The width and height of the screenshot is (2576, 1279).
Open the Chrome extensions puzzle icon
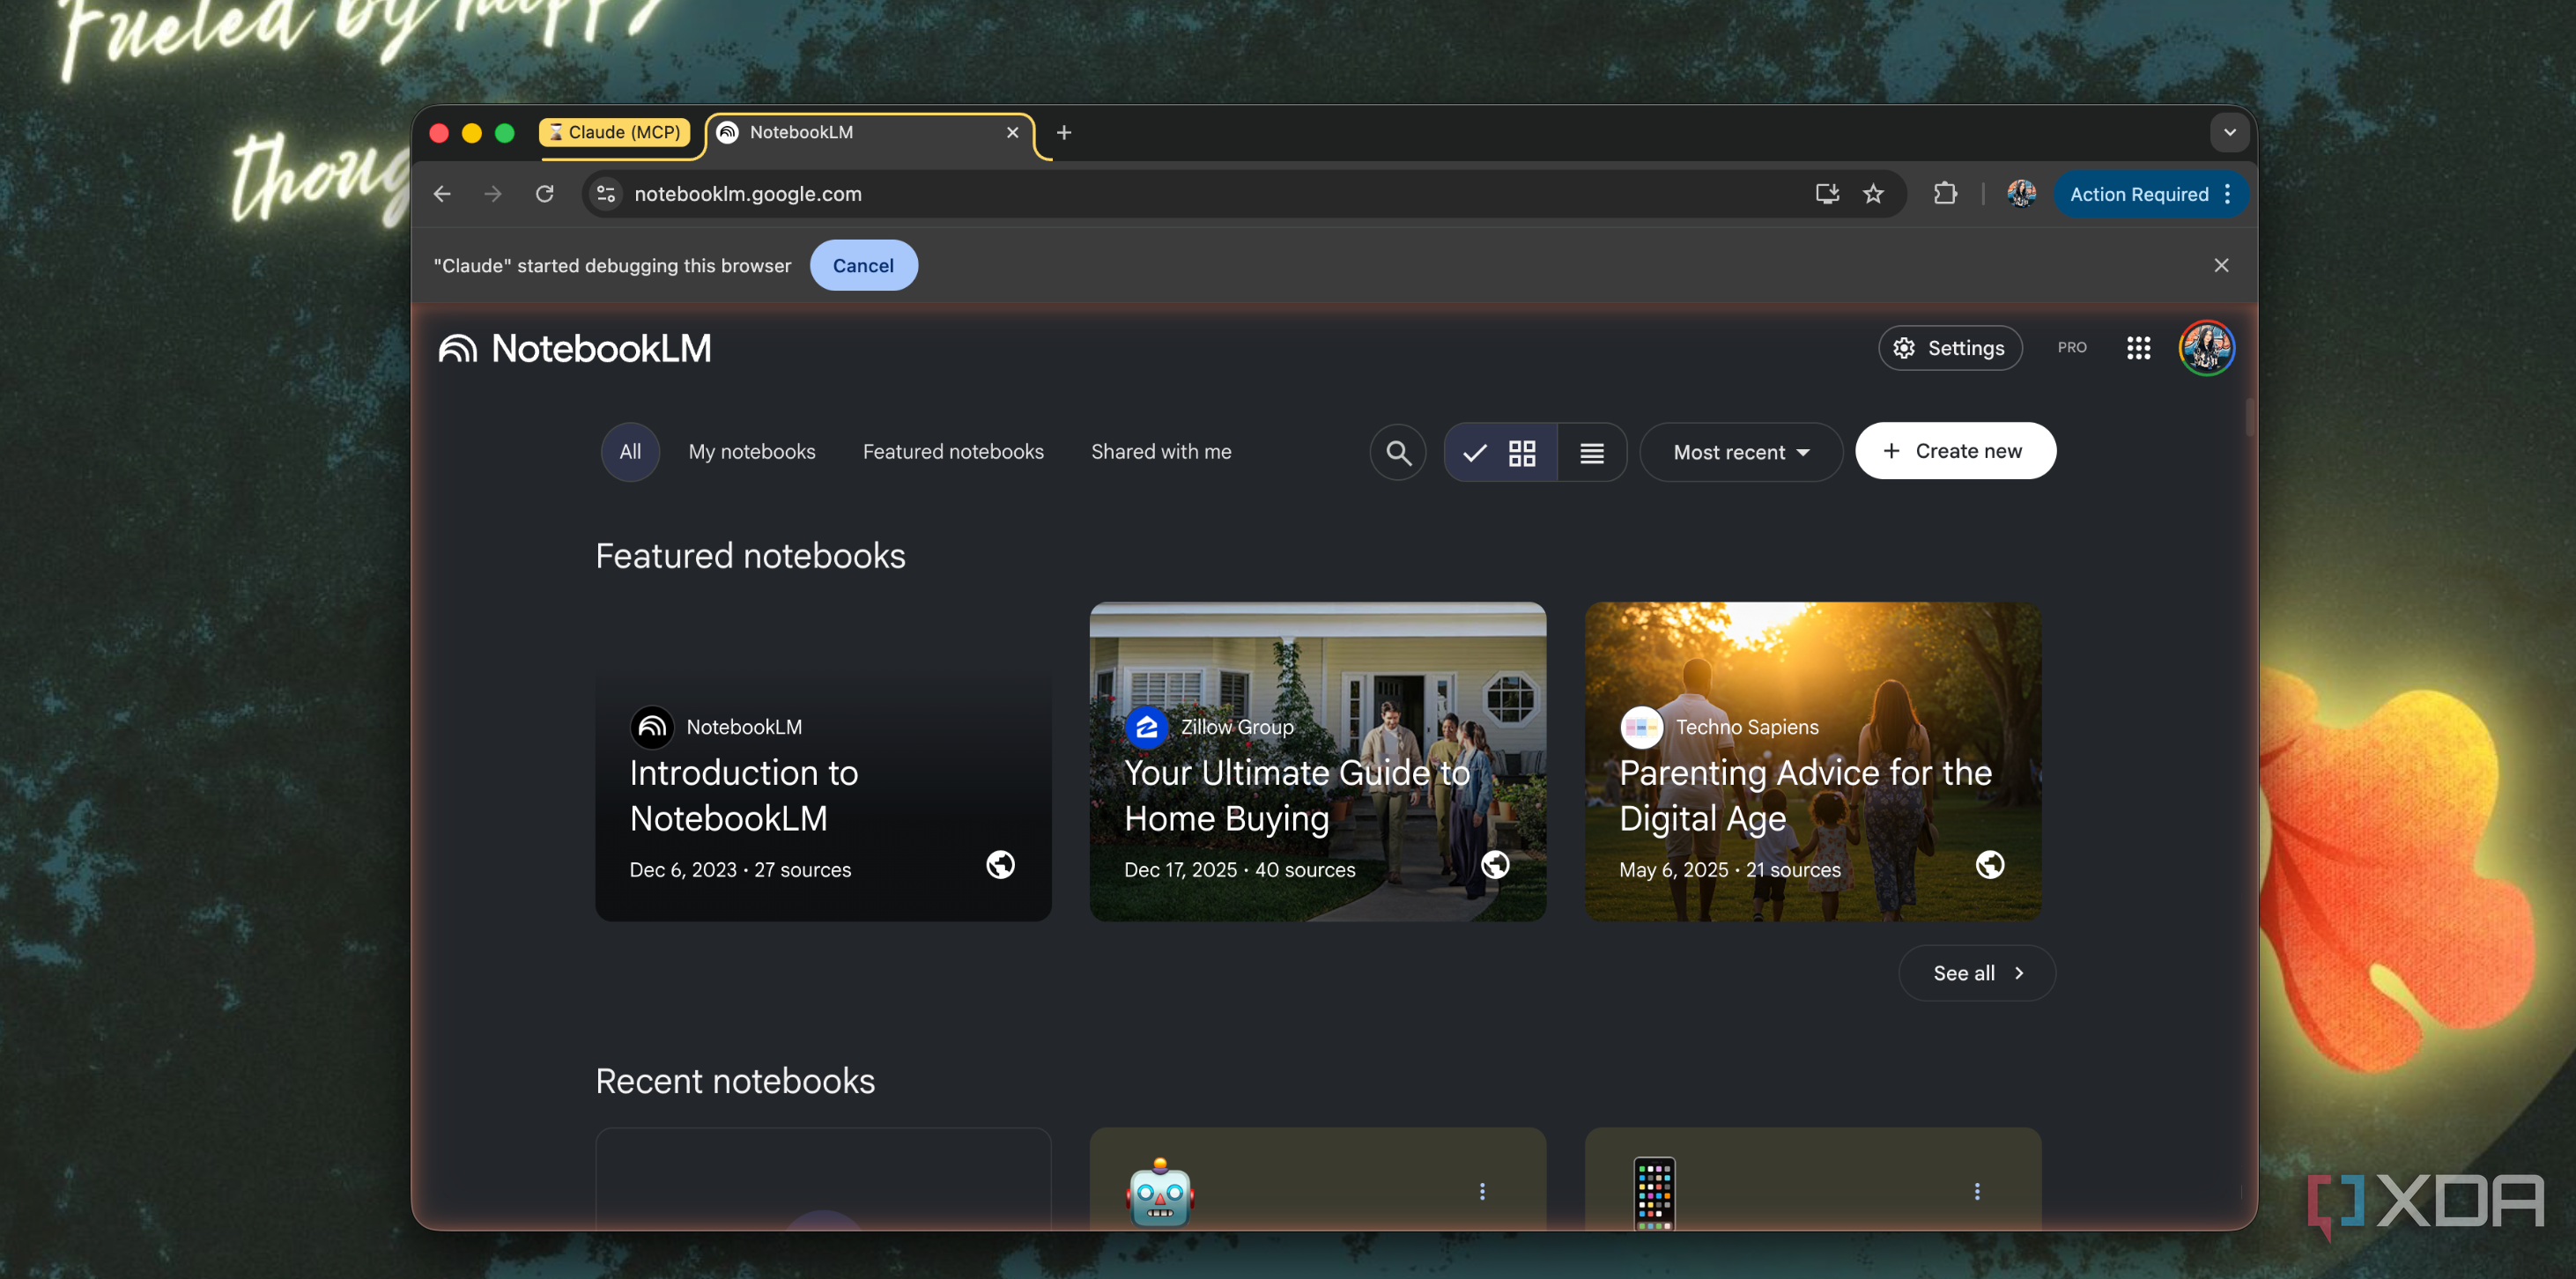click(1945, 194)
